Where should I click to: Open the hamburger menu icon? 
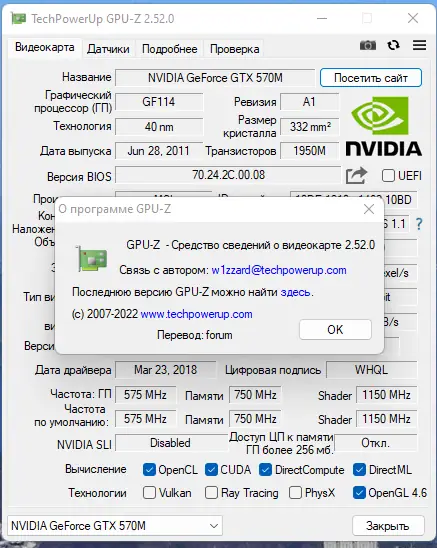pos(419,45)
